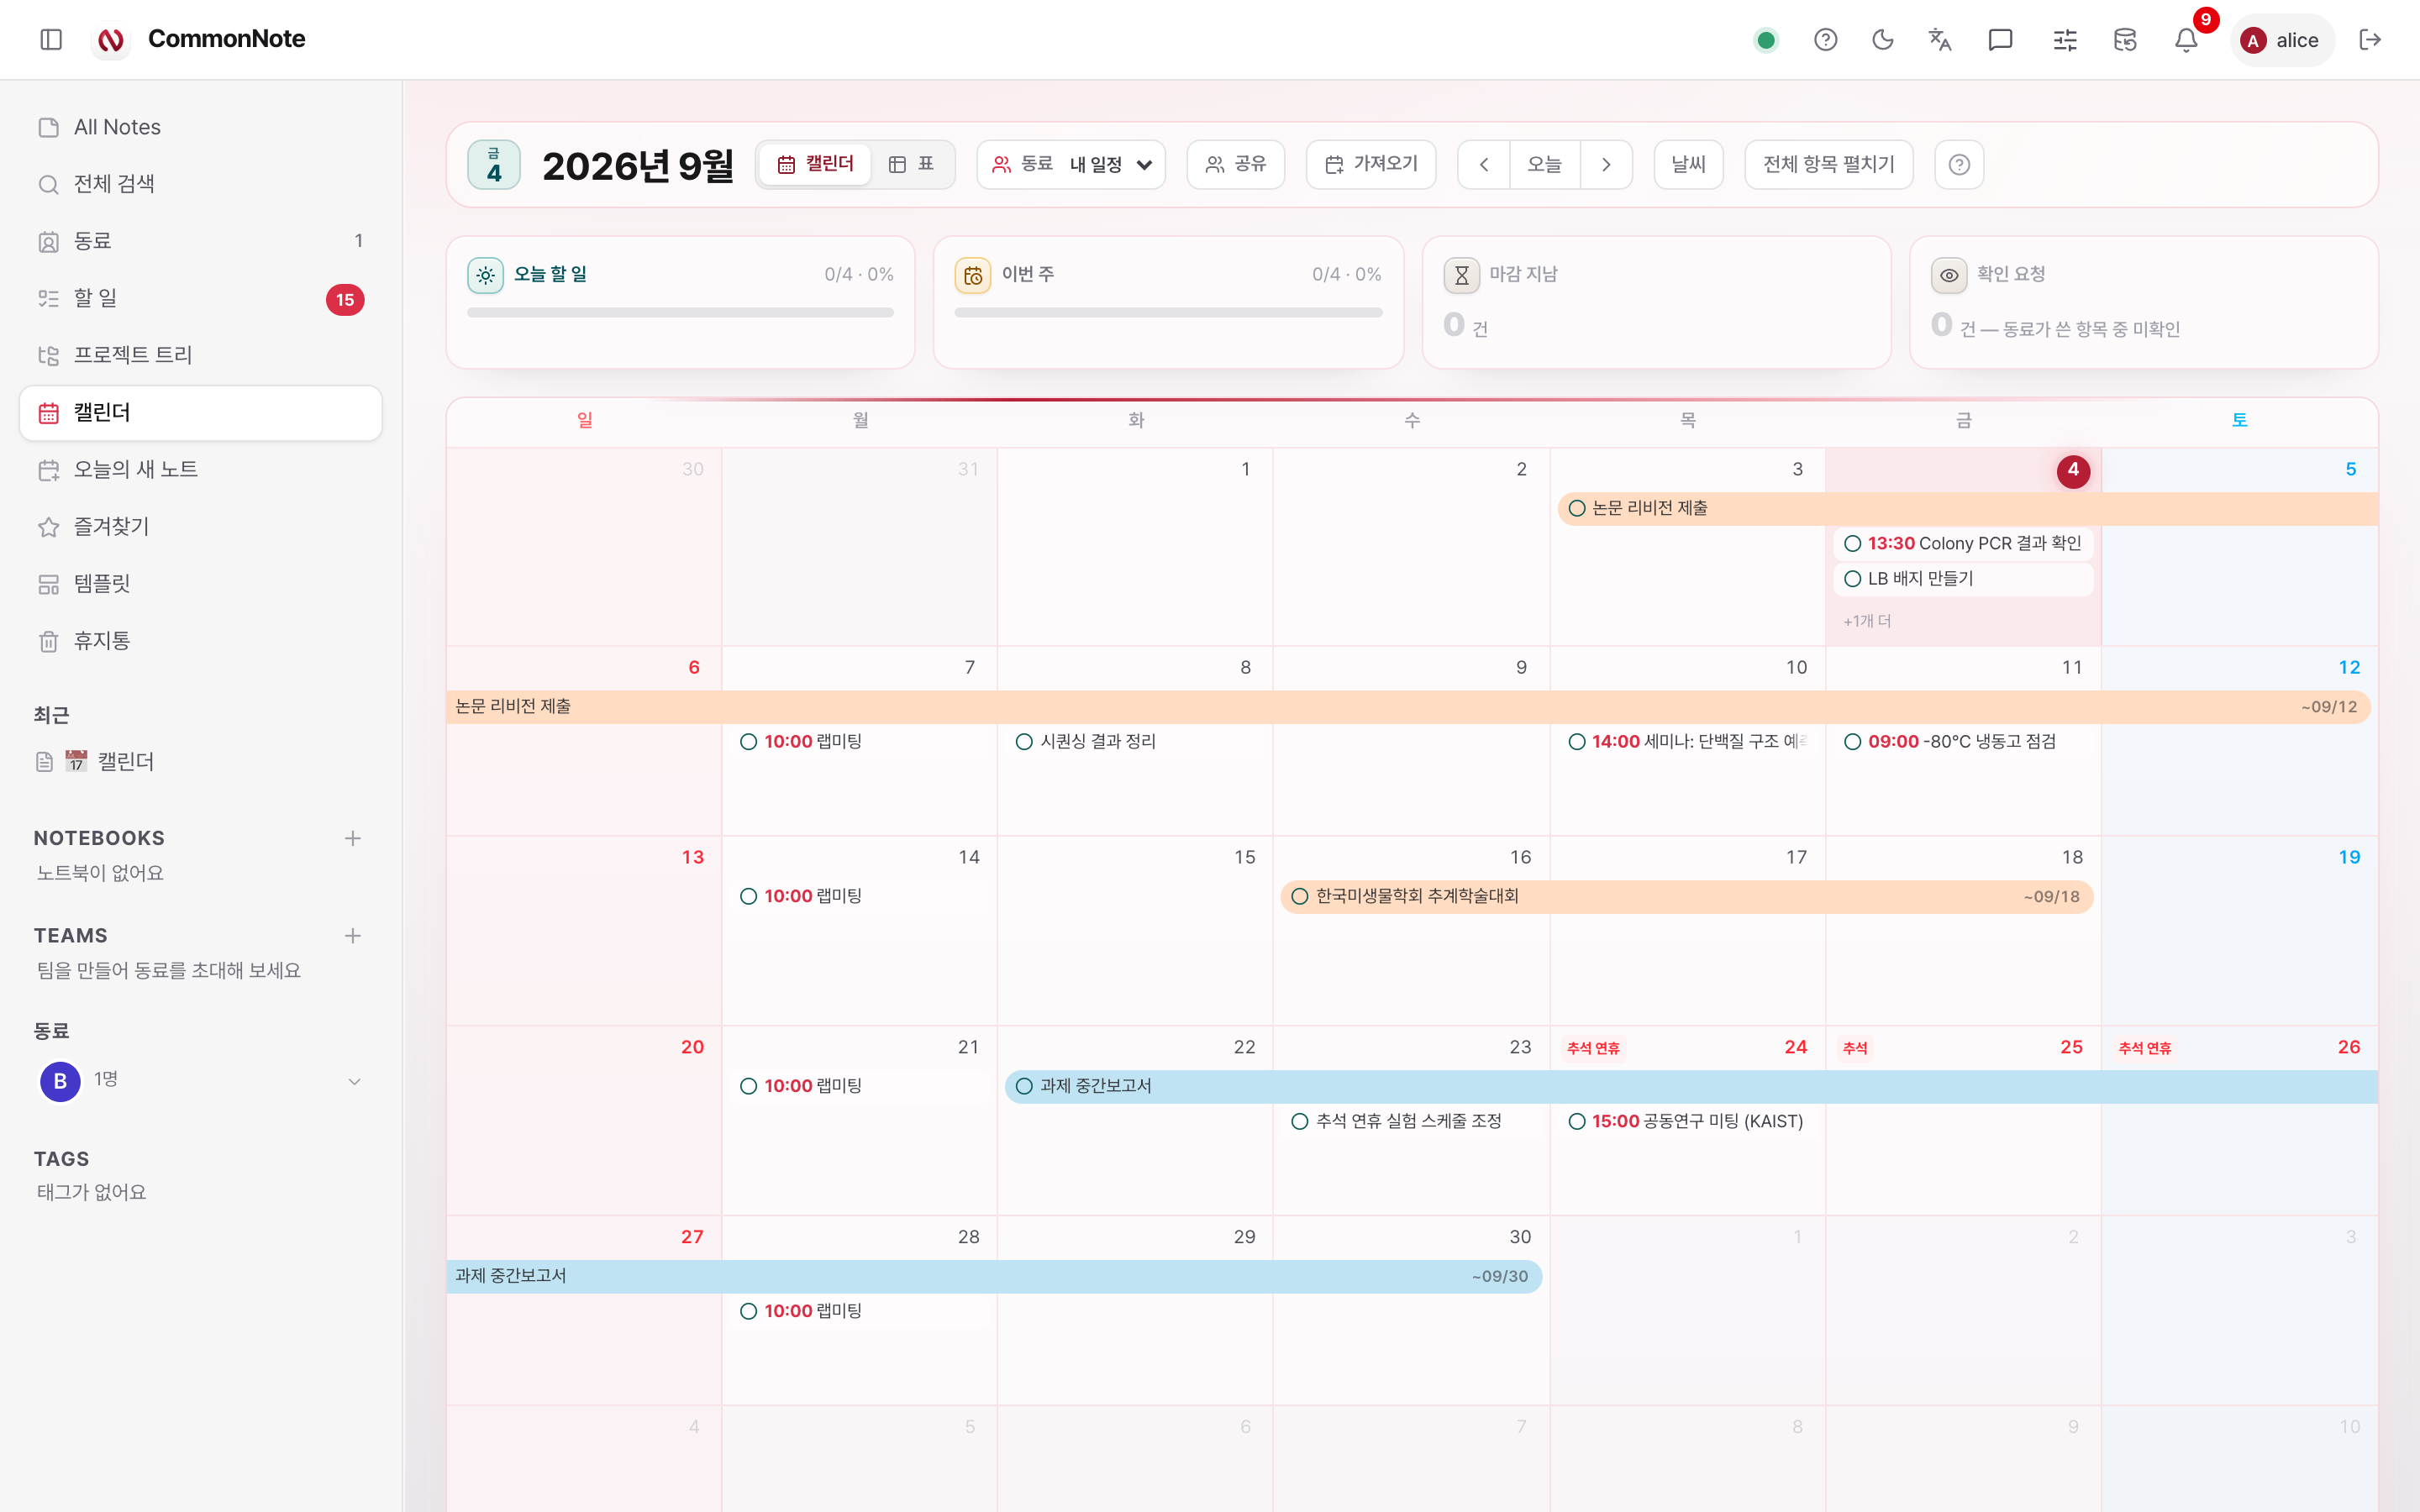Click the CommonNote logo icon
Screen dimensions: 2420x1512
click(x=111, y=39)
